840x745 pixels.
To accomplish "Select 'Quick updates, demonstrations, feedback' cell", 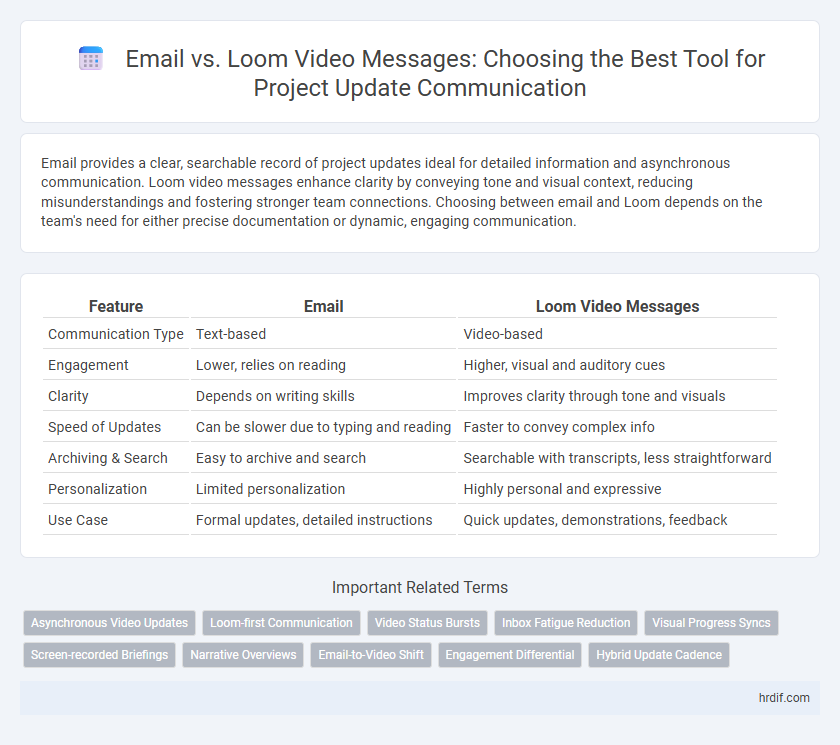I will (x=617, y=520).
